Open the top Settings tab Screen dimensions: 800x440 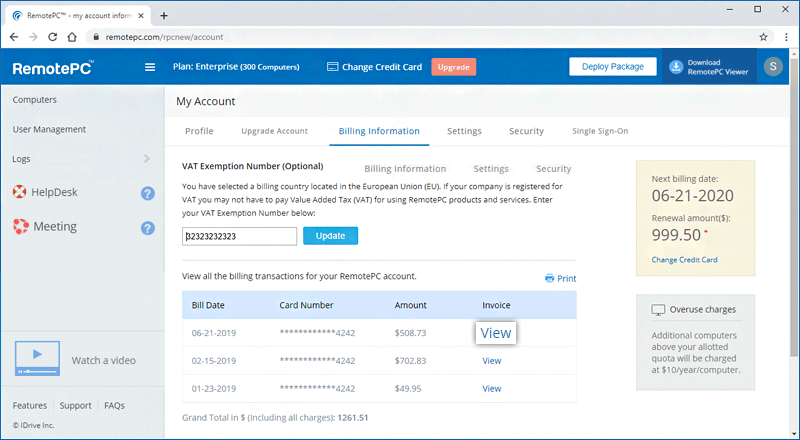point(464,131)
